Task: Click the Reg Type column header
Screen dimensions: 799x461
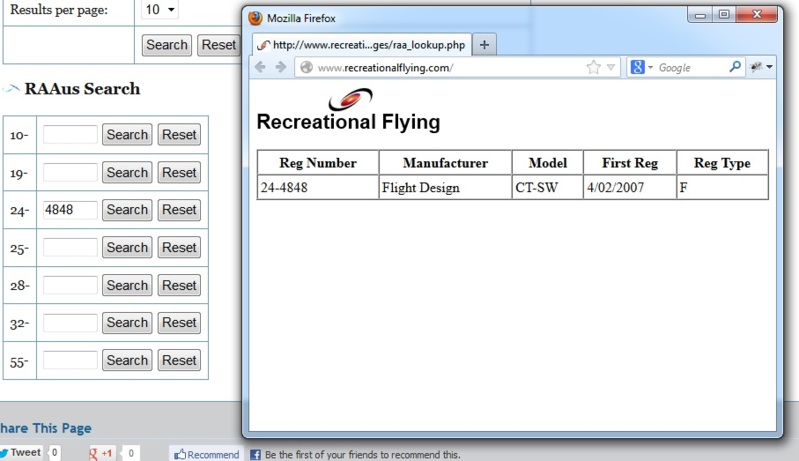Action: coord(722,163)
